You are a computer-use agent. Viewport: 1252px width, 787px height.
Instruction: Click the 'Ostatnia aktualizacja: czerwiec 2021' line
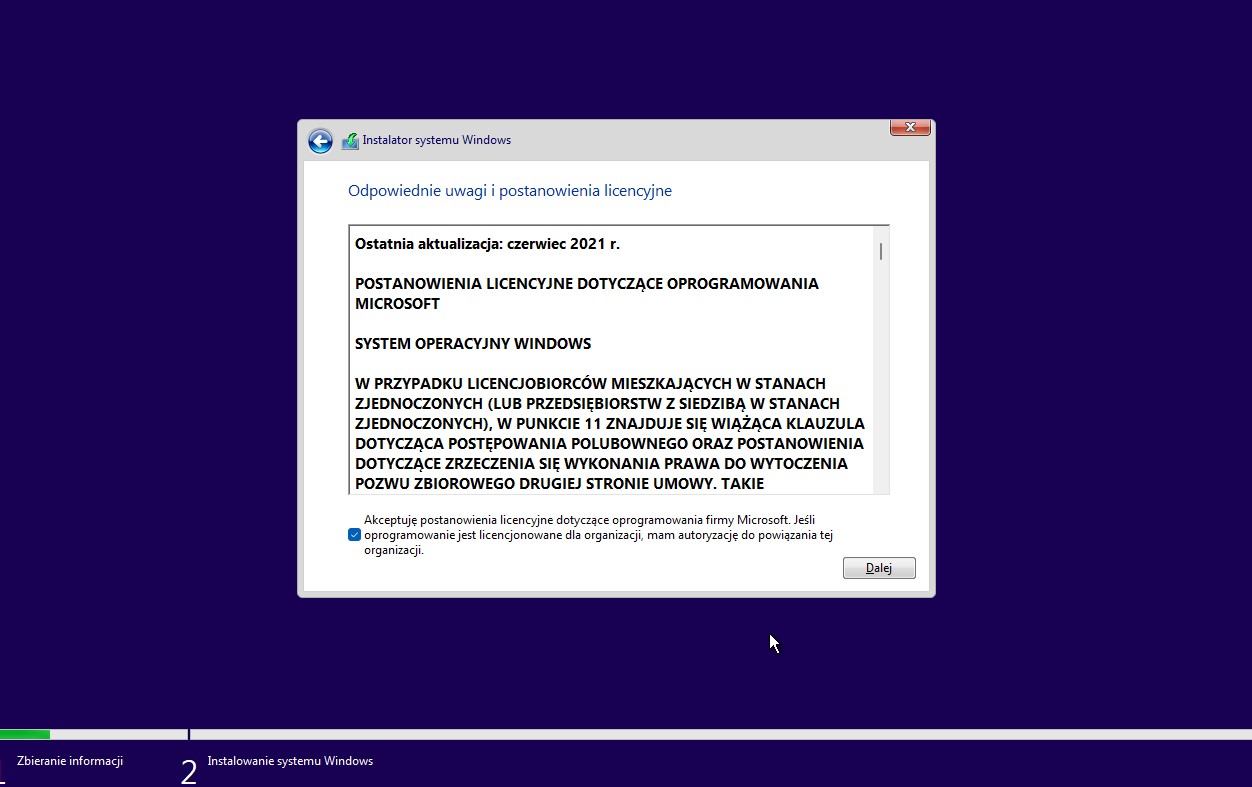[487, 244]
